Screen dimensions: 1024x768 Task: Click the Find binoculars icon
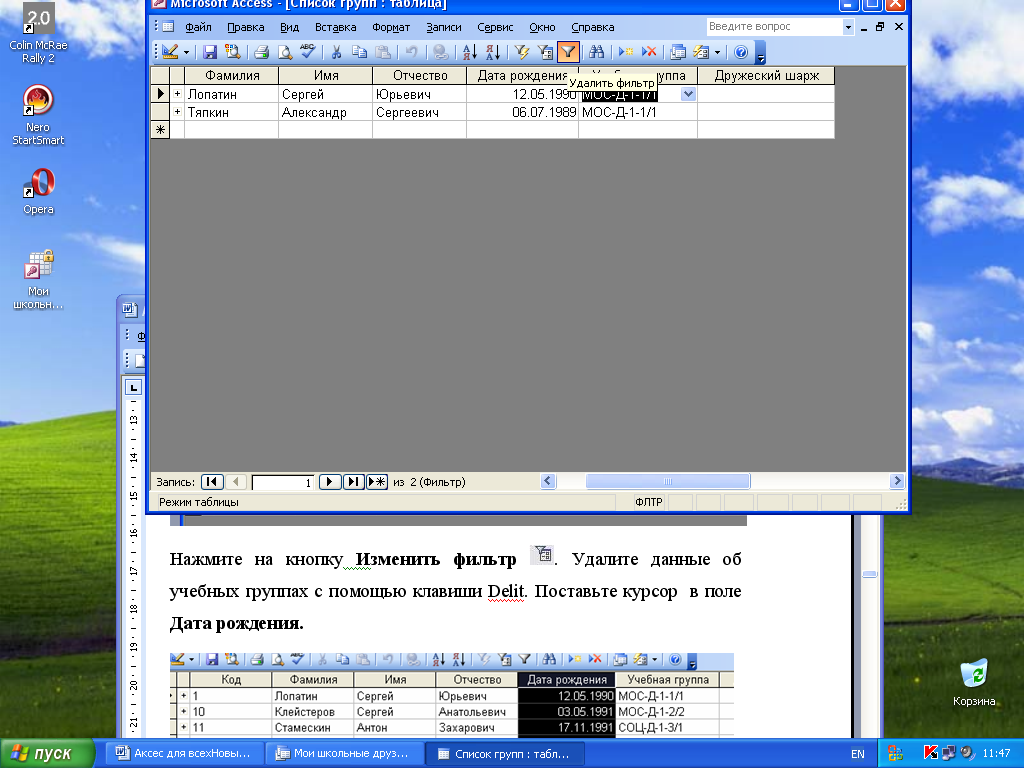(x=596, y=52)
